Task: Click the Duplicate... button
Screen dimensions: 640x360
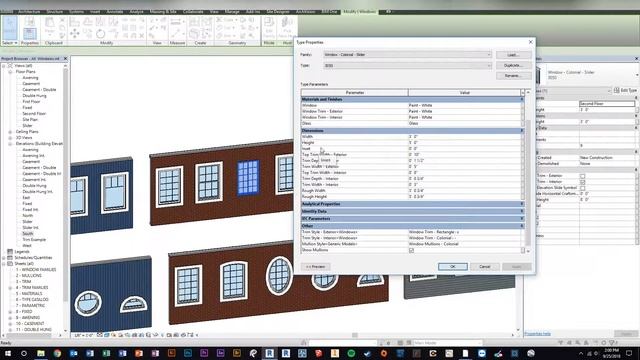Action: [513, 65]
